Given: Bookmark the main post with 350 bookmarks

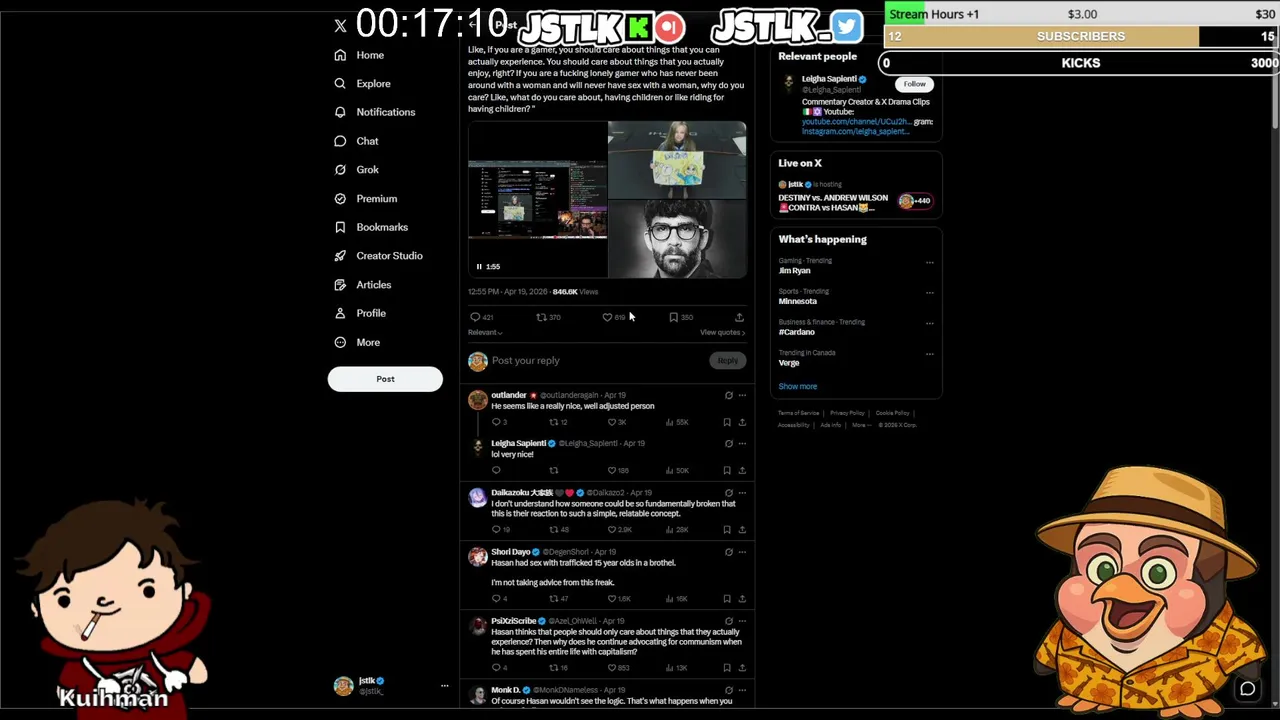Looking at the screenshot, I should pyautogui.click(x=674, y=317).
